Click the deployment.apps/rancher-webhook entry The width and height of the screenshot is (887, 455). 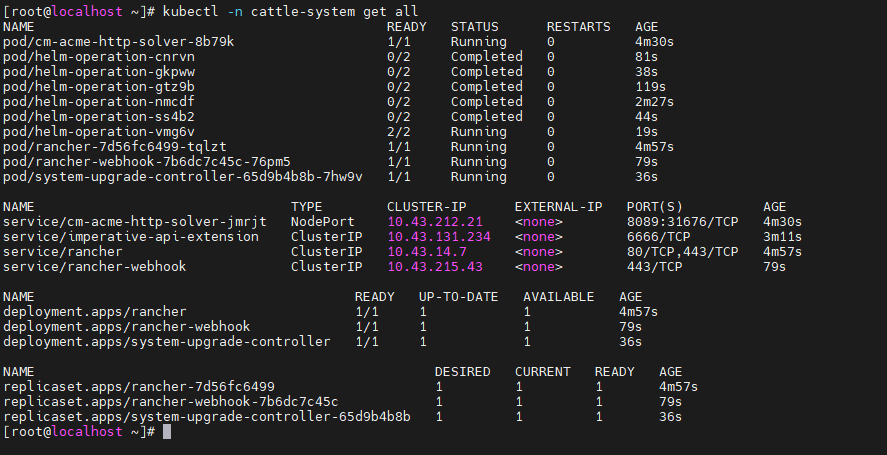[x=126, y=326]
